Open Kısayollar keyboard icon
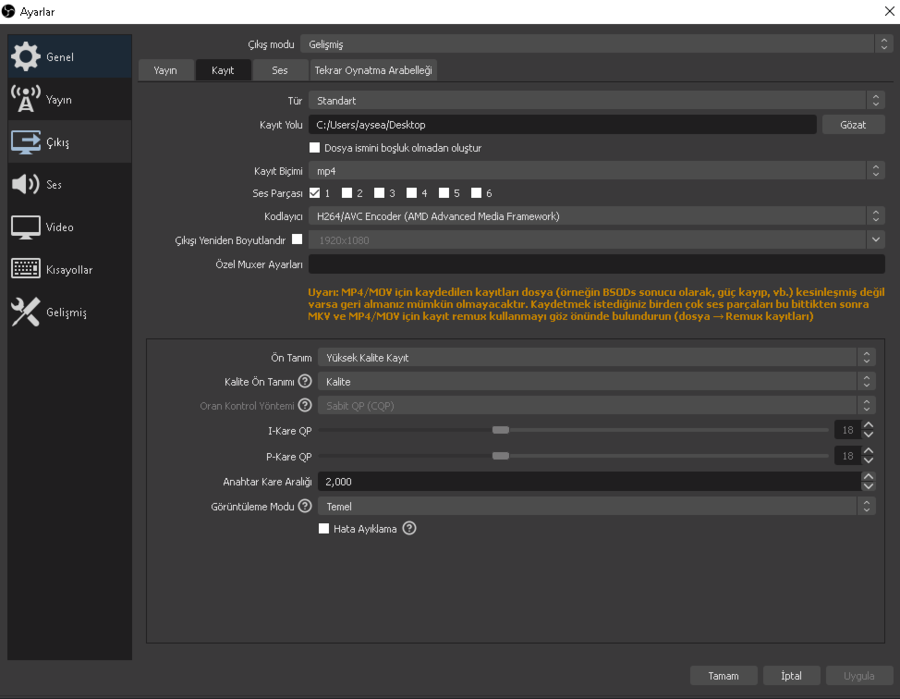 26,270
